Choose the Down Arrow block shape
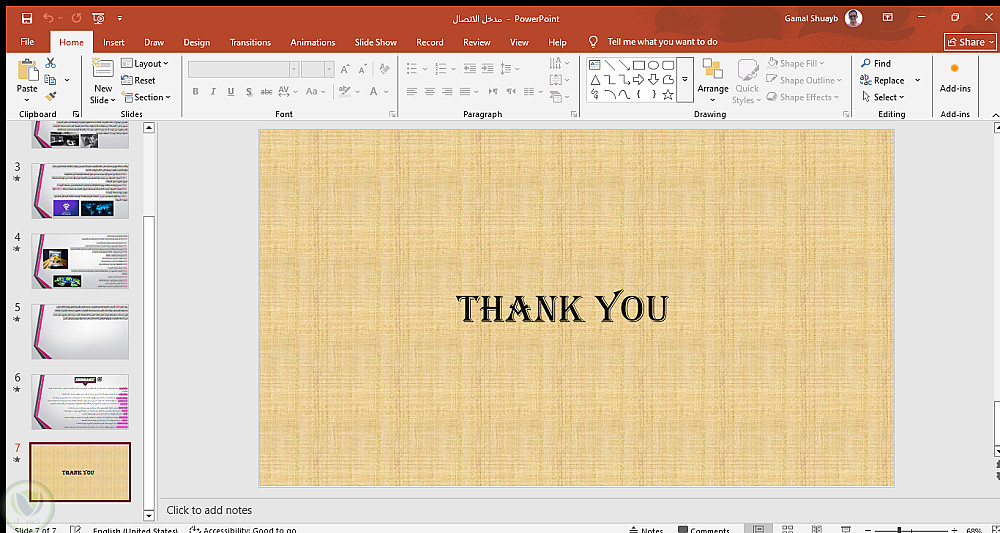1000x533 pixels. [x=654, y=80]
